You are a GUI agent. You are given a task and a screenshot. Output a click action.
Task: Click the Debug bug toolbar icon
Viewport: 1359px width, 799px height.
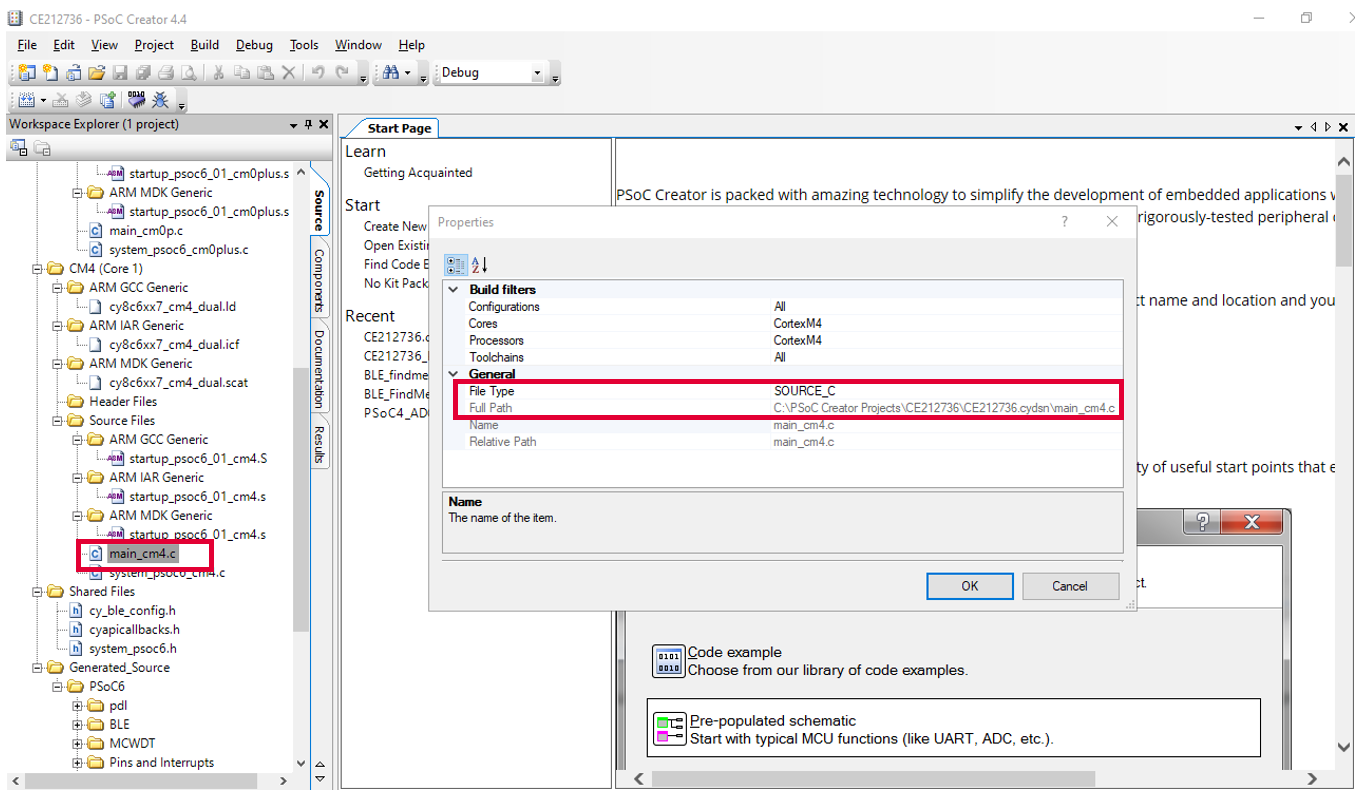pyautogui.click(x=159, y=100)
